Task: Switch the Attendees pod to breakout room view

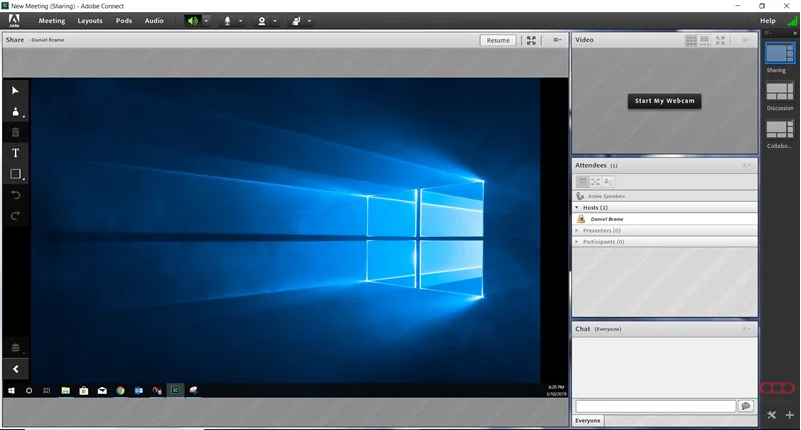Action: click(x=595, y=181)
